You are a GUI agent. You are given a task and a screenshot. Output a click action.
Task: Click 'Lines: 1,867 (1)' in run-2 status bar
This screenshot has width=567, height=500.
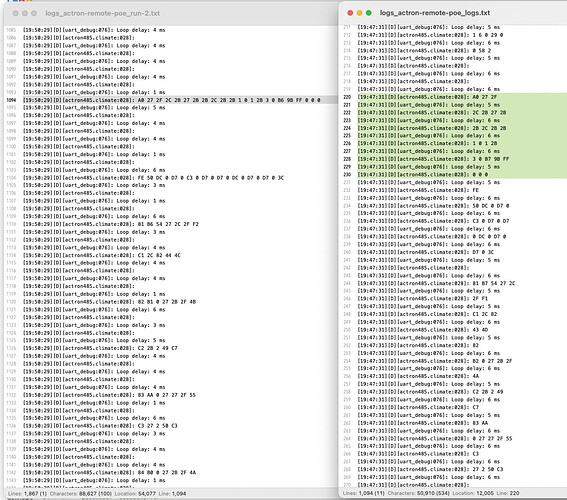pos(27,493)
